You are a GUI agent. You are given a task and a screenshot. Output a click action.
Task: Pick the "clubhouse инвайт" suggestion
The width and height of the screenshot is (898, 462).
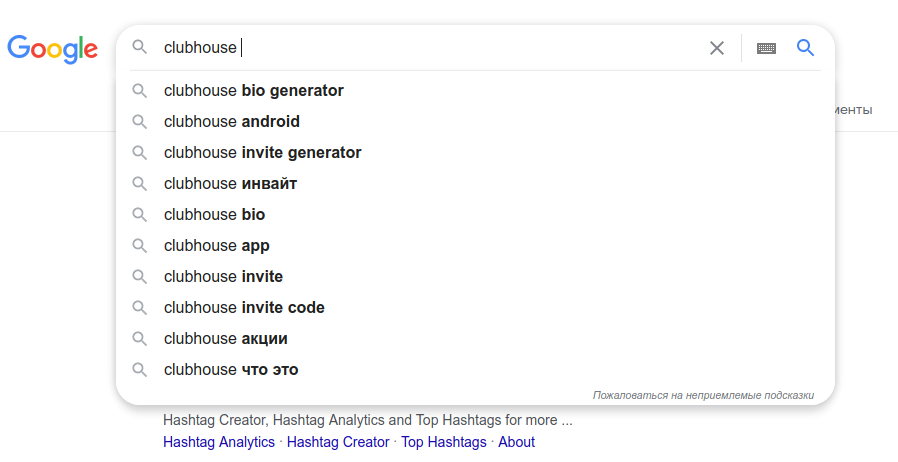231,184
